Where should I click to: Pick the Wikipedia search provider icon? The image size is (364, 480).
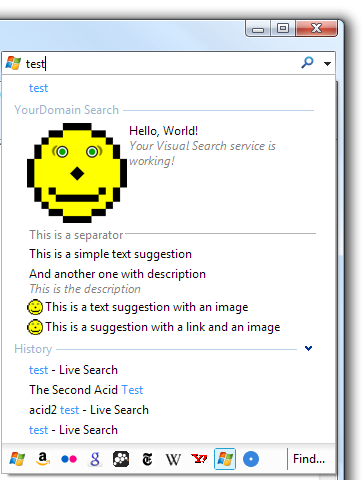(x=173, y=460)
